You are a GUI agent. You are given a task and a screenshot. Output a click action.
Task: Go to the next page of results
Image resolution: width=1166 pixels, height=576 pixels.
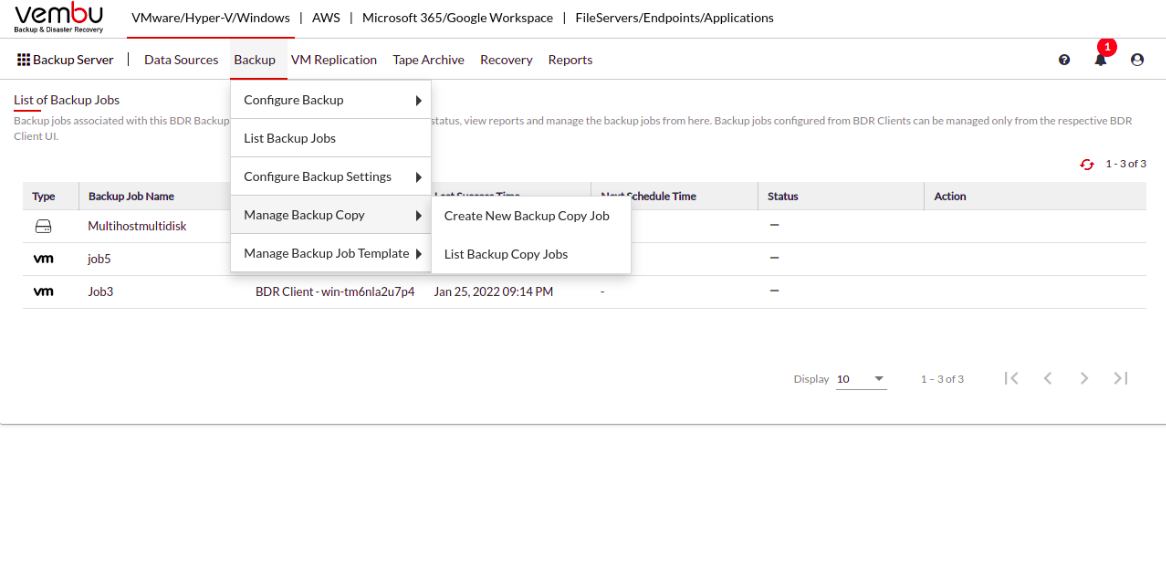point(1084,378)
